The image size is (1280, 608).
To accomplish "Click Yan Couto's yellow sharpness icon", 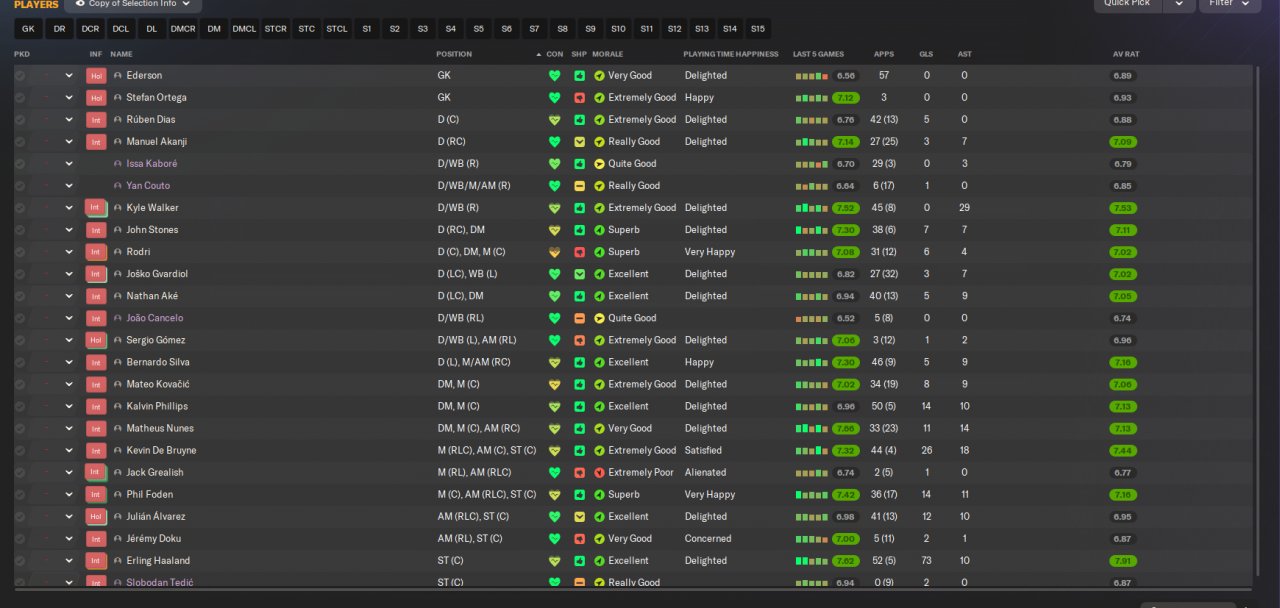I will click(x=579, y=185).
